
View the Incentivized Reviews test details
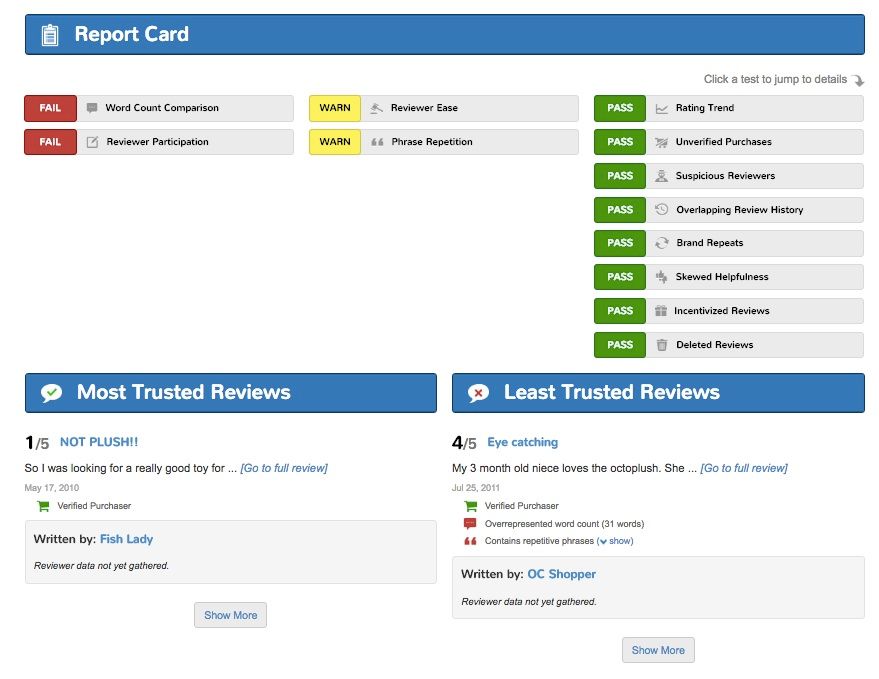coord(729,311)
